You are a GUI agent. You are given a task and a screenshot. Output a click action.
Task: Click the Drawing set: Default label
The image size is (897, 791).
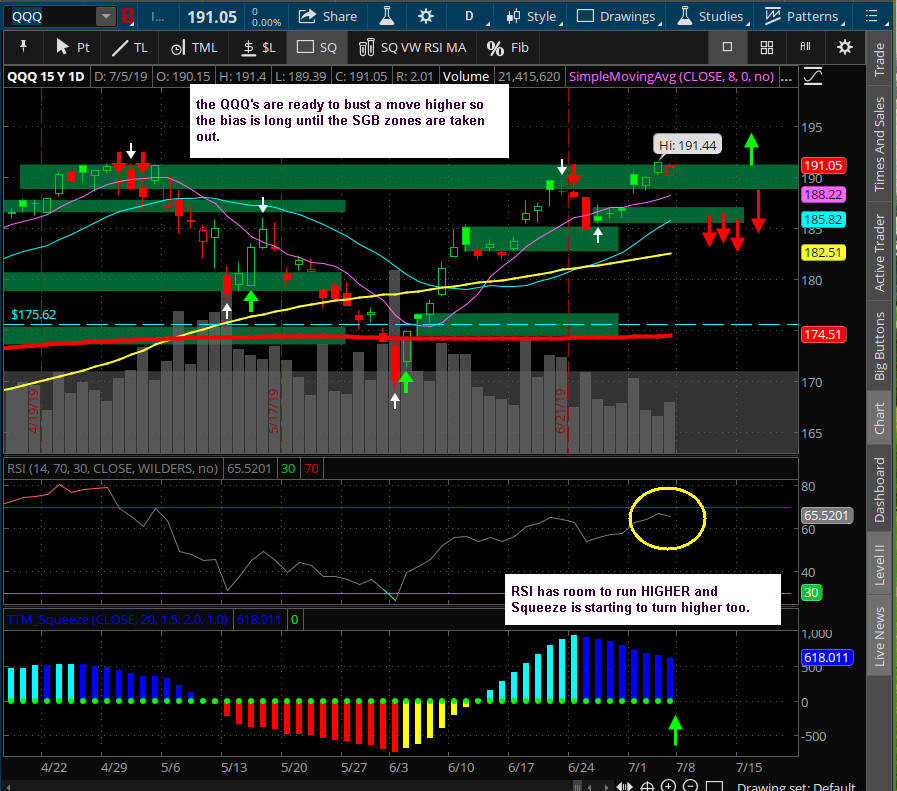(798, 786)
